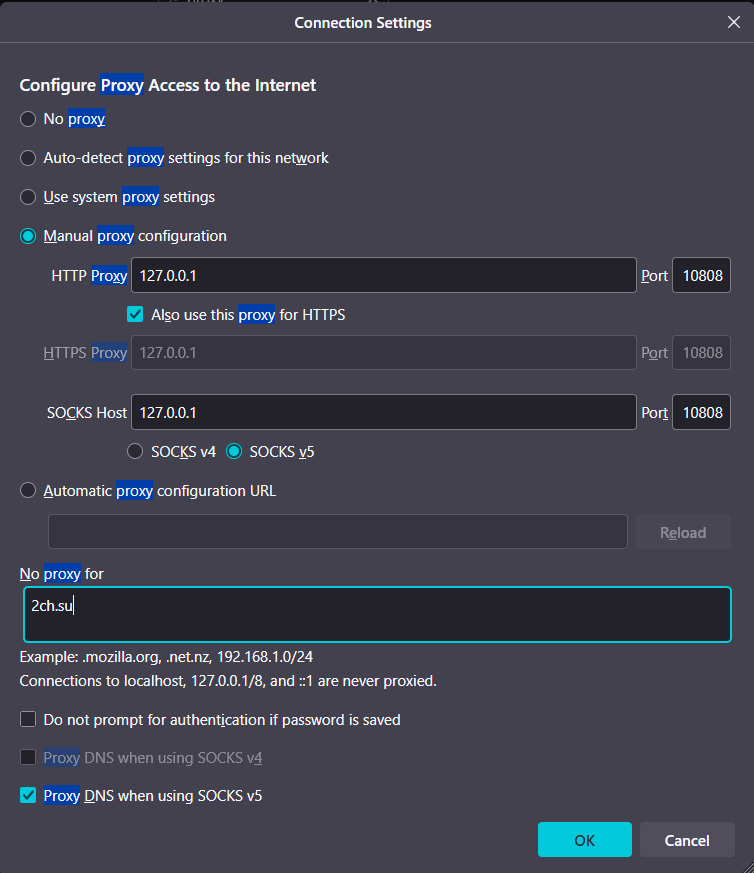Image resolution: width=754 pixels, height=873 pixels.
Task: Click the No proxy for text area
Action: [377, 615]
